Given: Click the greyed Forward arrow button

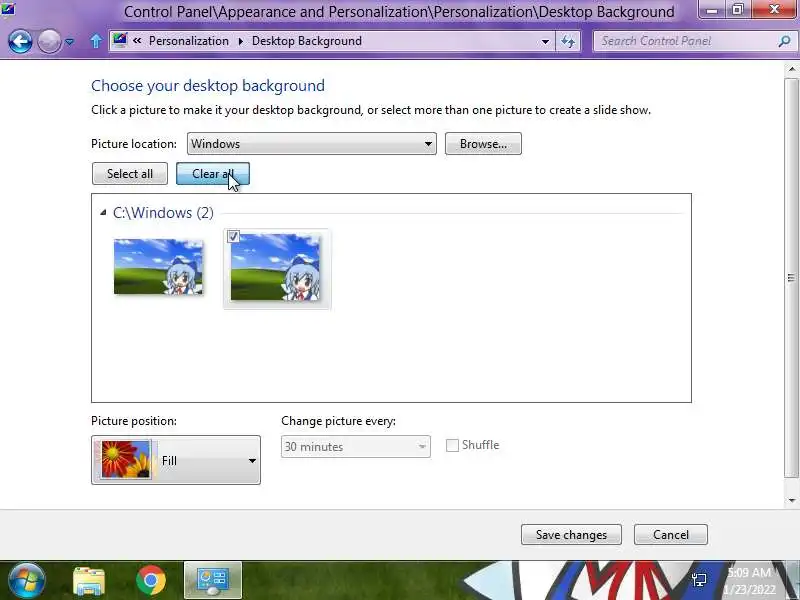Looking at the screenshot, I should 49,41.
